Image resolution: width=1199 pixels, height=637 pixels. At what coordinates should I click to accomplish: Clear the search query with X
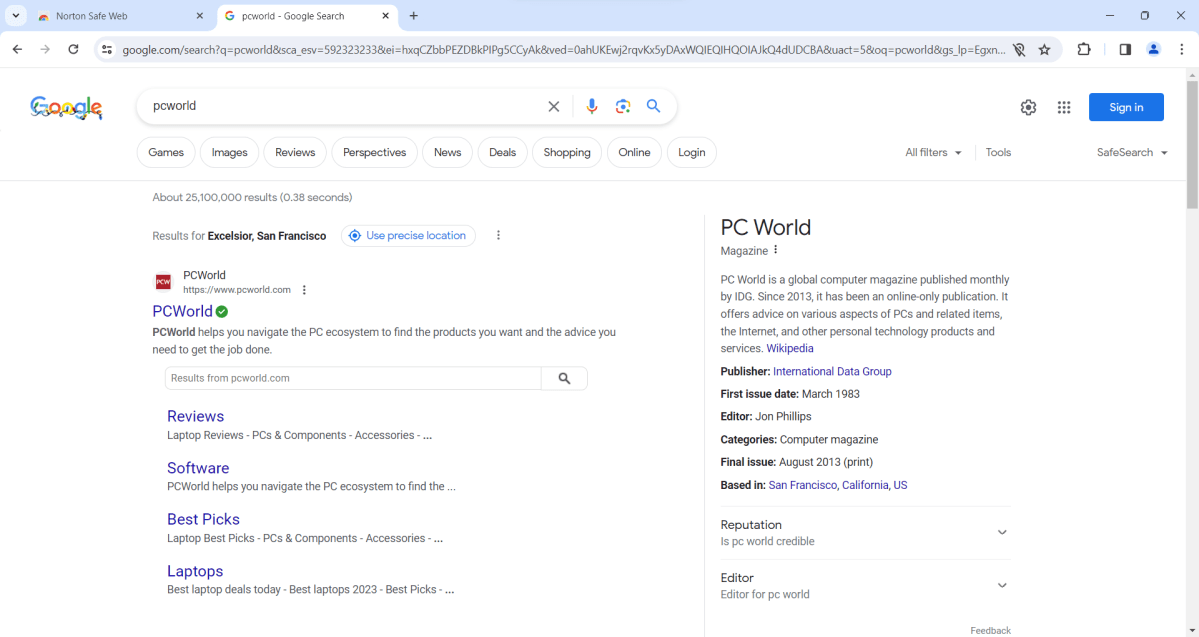point(554,106)
